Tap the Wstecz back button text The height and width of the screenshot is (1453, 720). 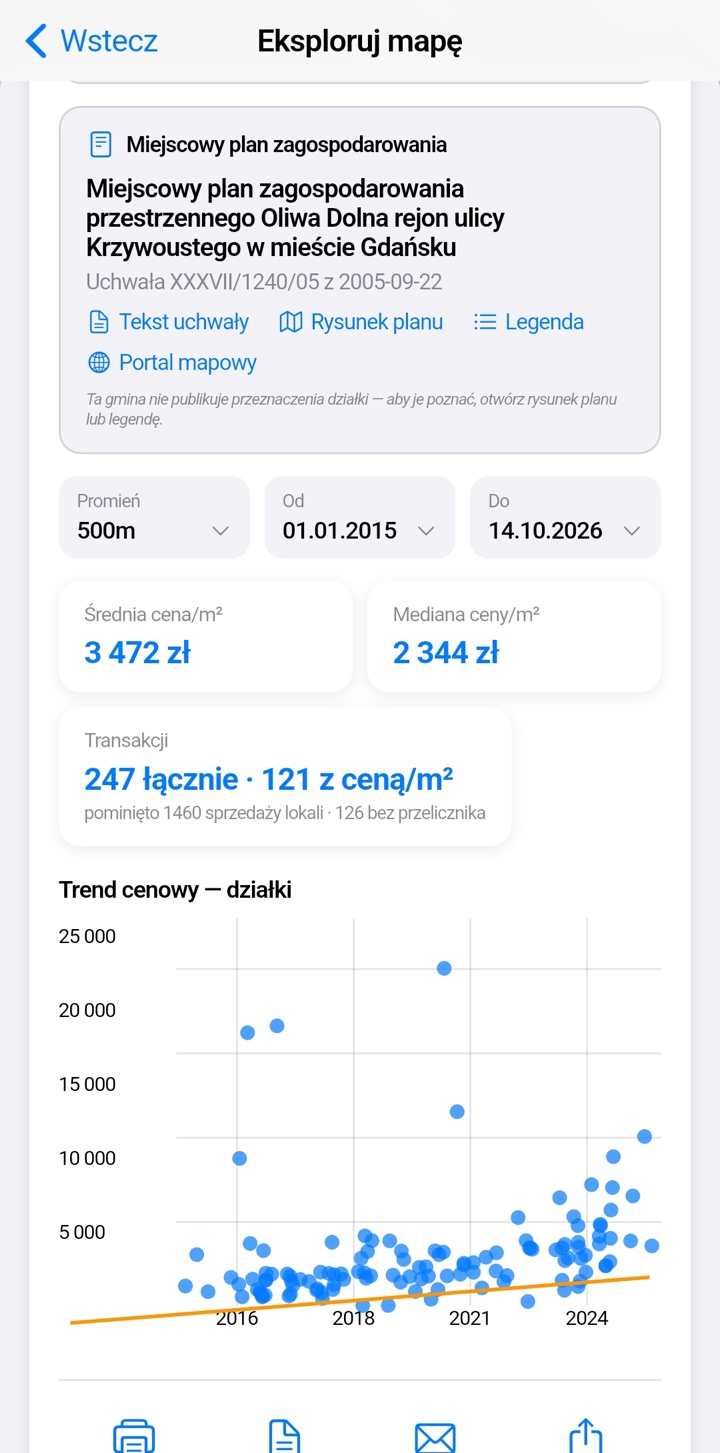(x=109, y=41)
